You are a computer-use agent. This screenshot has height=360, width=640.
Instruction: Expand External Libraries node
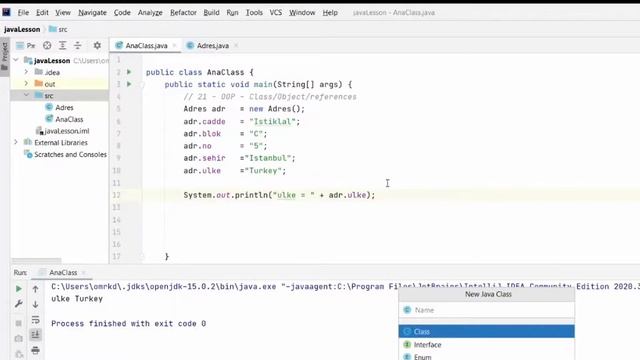16,142
